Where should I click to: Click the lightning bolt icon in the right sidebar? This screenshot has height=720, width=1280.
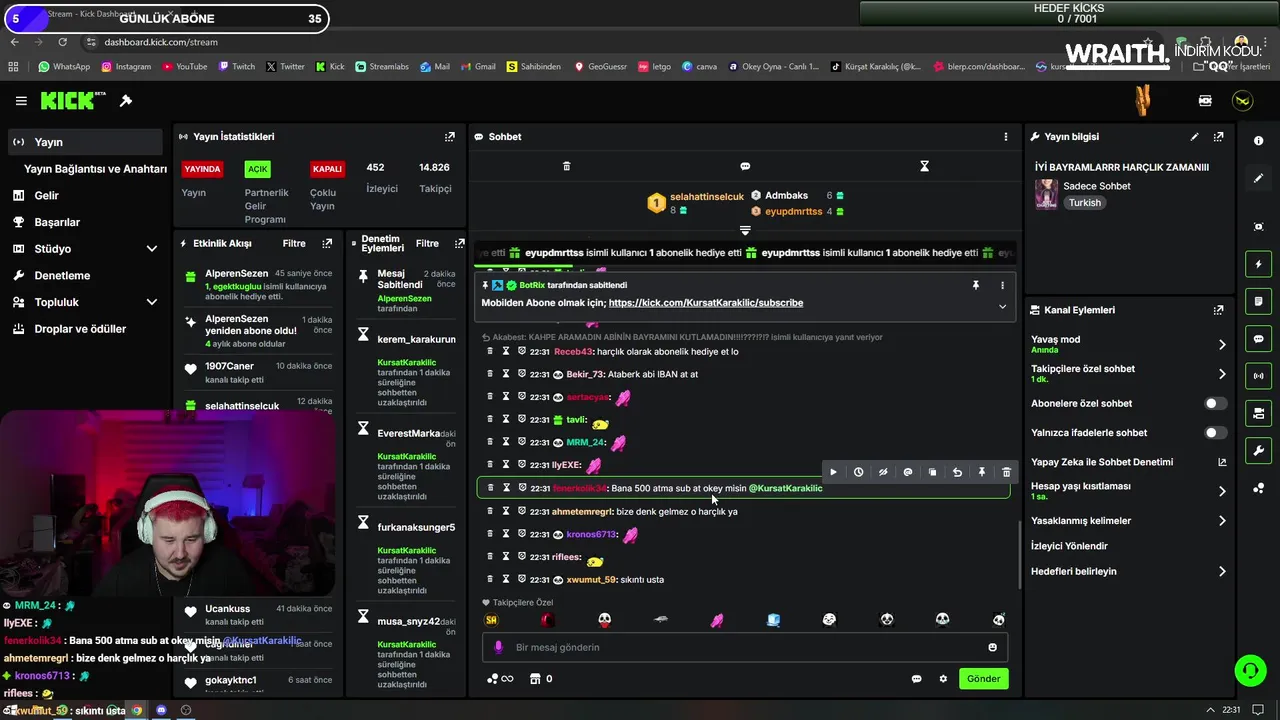click(1258, 264)
